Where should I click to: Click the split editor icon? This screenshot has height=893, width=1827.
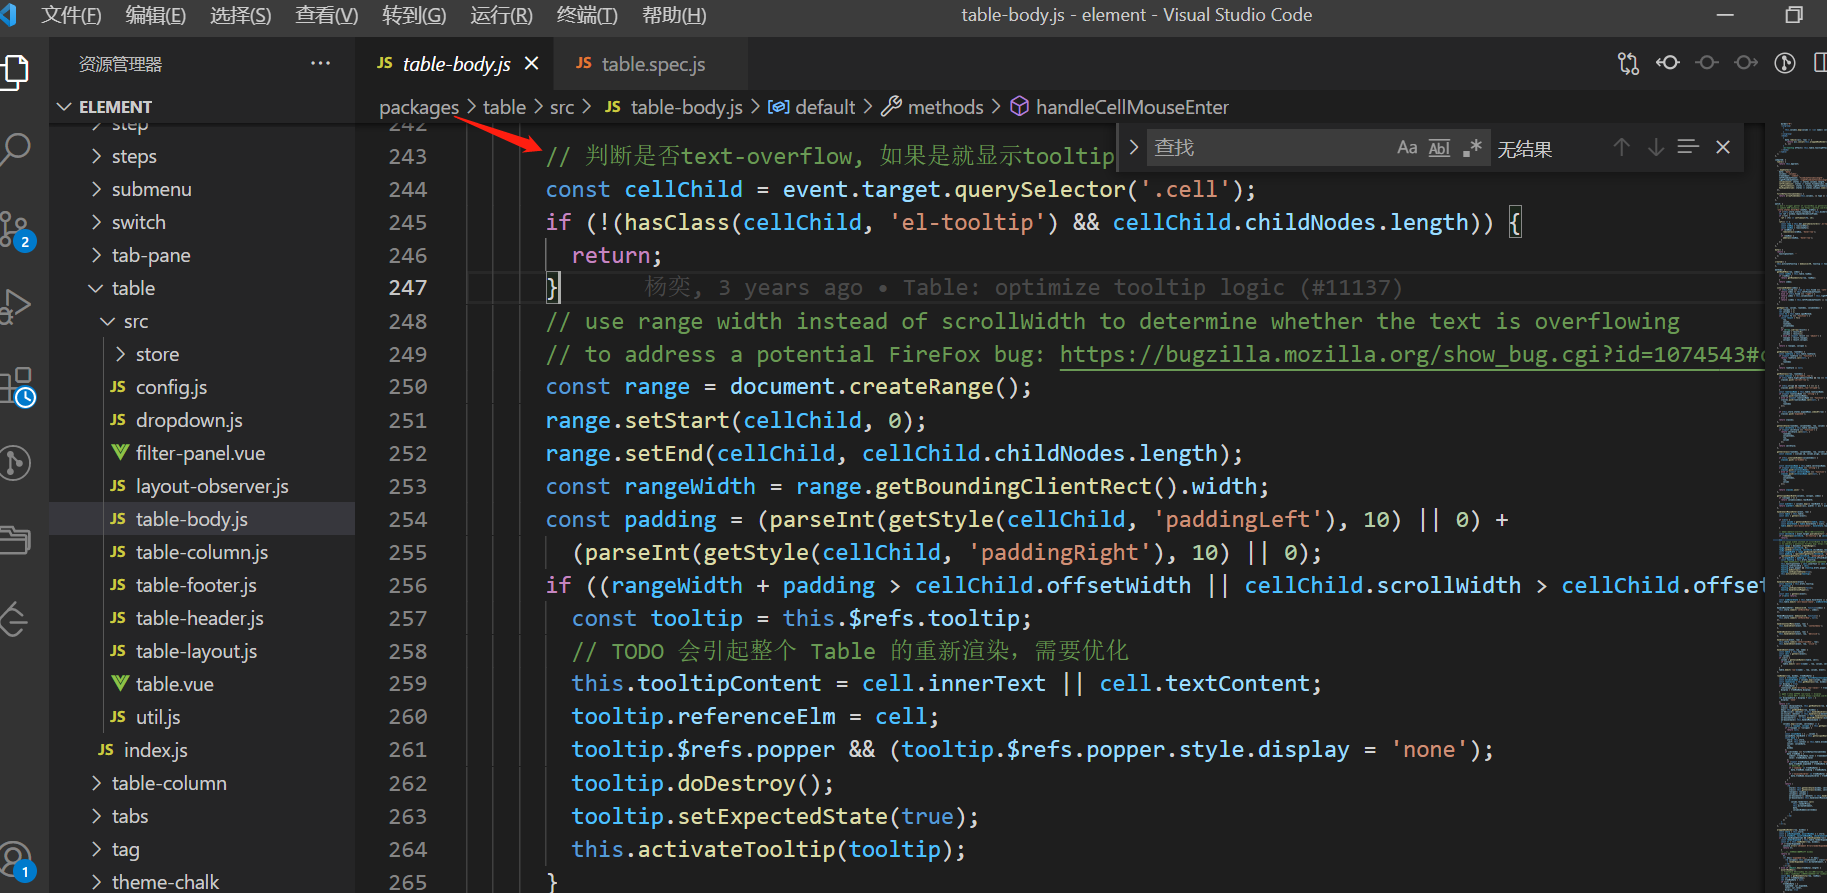1819,63
